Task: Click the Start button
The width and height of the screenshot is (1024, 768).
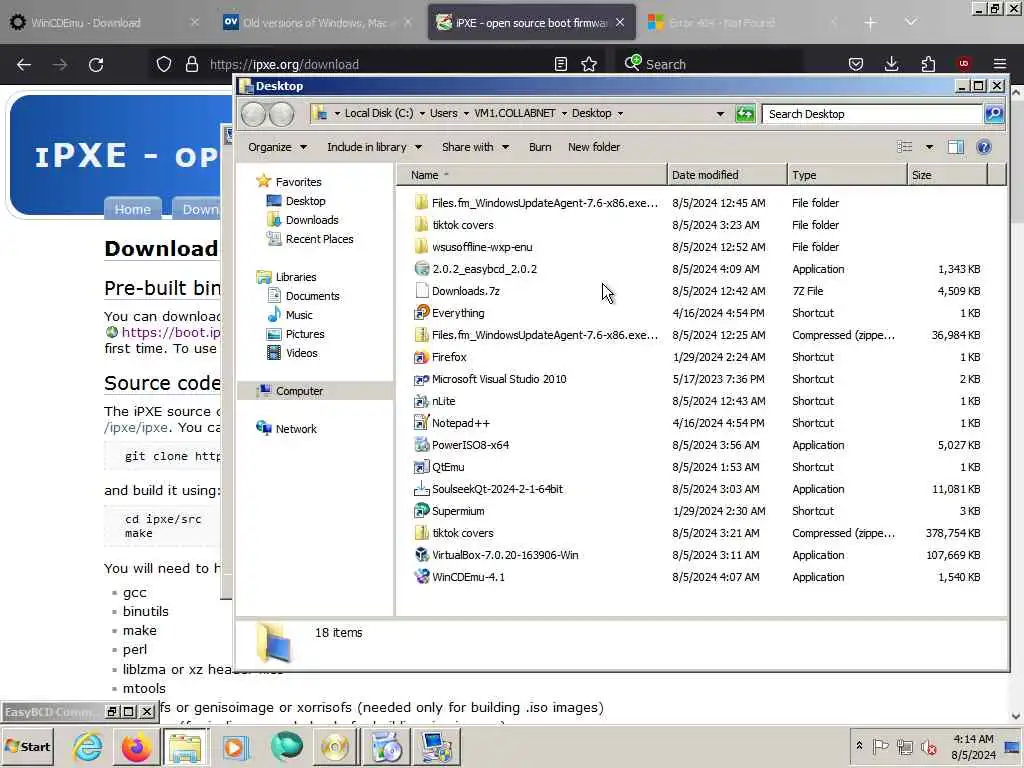Action: tap(27, 746)
